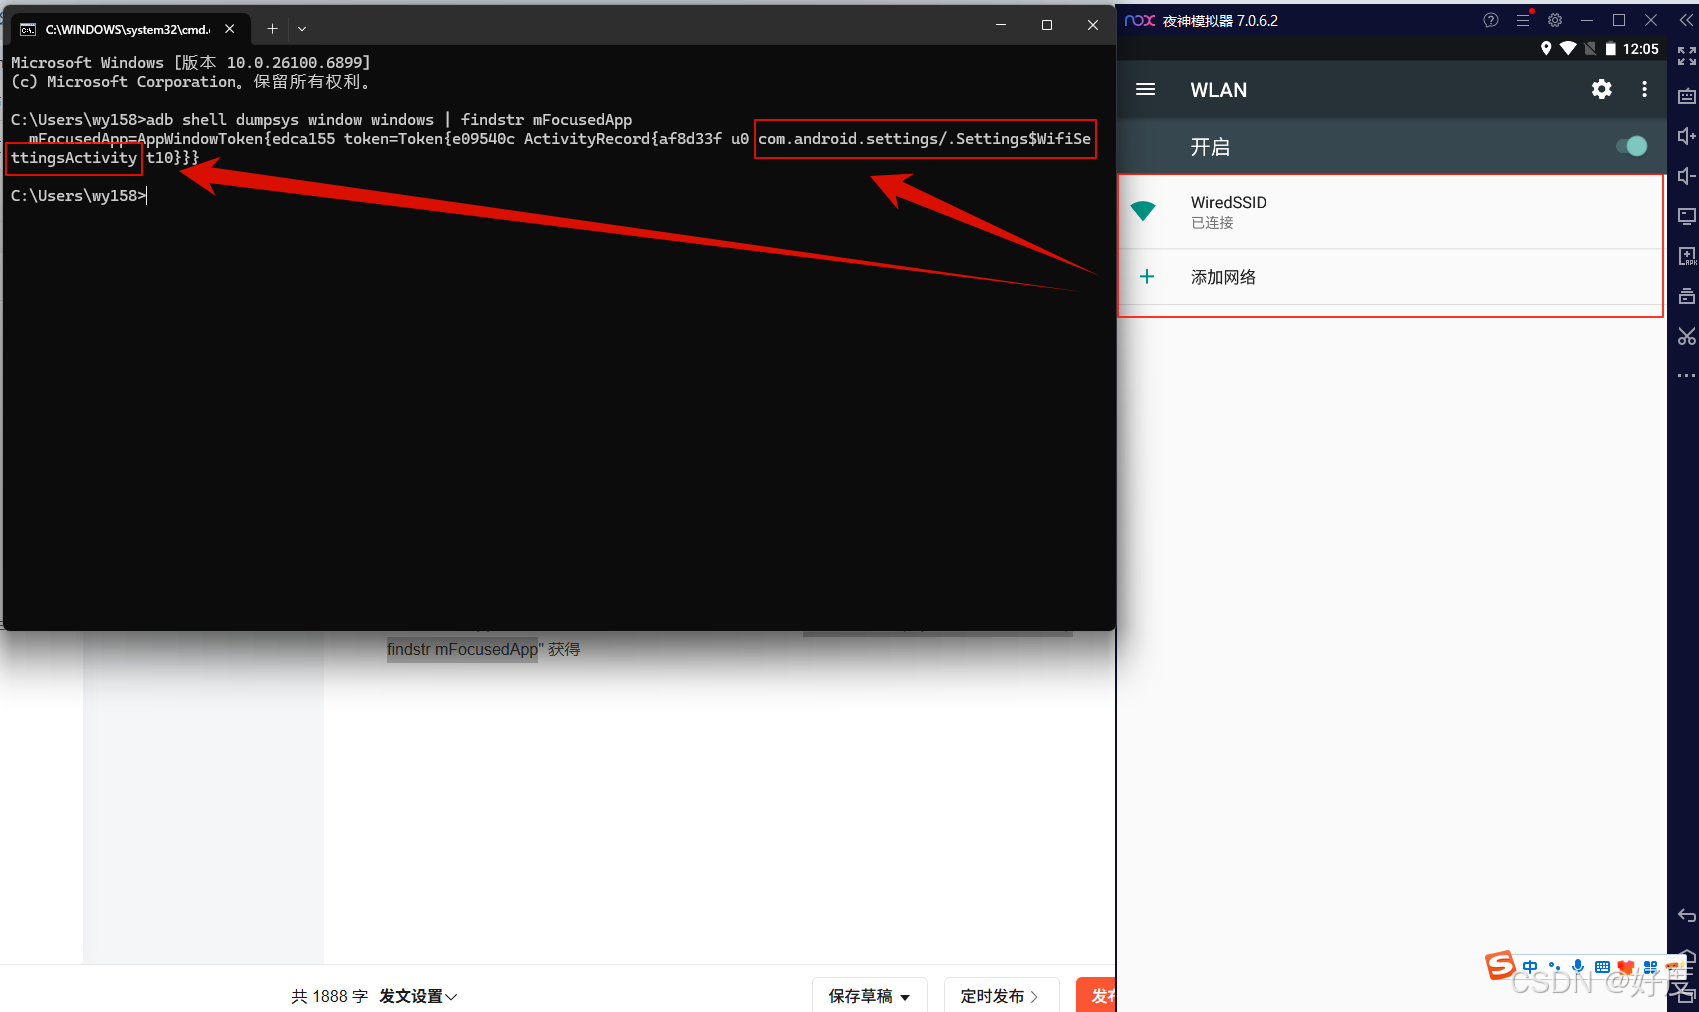Toggle Nox fullscreen mode icon
The width and height of the screenshot is (1699, 1012).
click(x=1687, y=56)
